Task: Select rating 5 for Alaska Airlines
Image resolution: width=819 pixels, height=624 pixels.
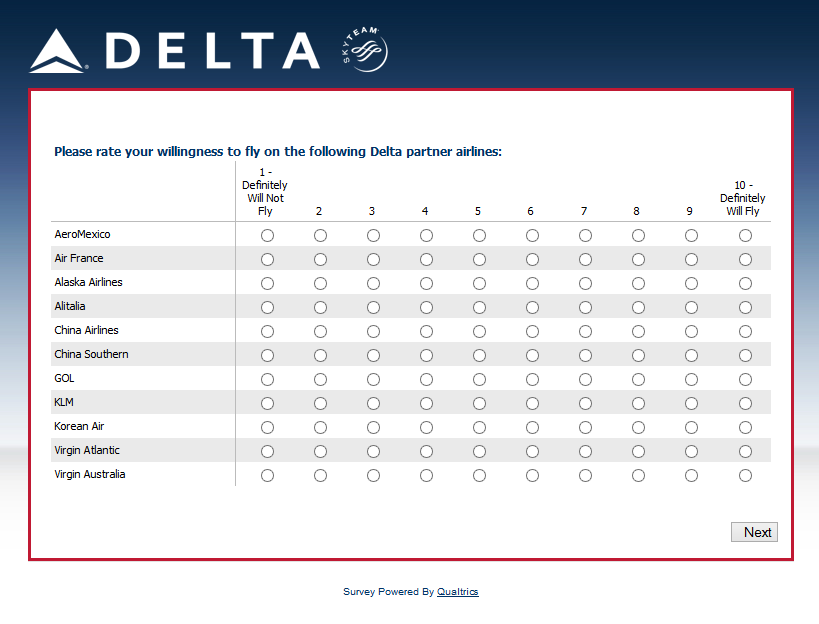Action: click(x=479, y=284)
